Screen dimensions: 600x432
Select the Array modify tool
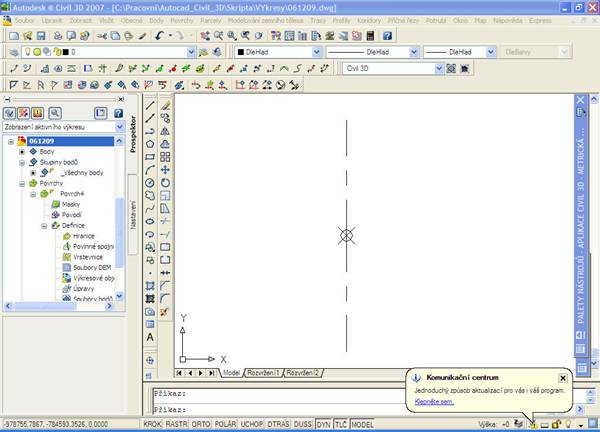pyautogui.click(x=165, y=157)
